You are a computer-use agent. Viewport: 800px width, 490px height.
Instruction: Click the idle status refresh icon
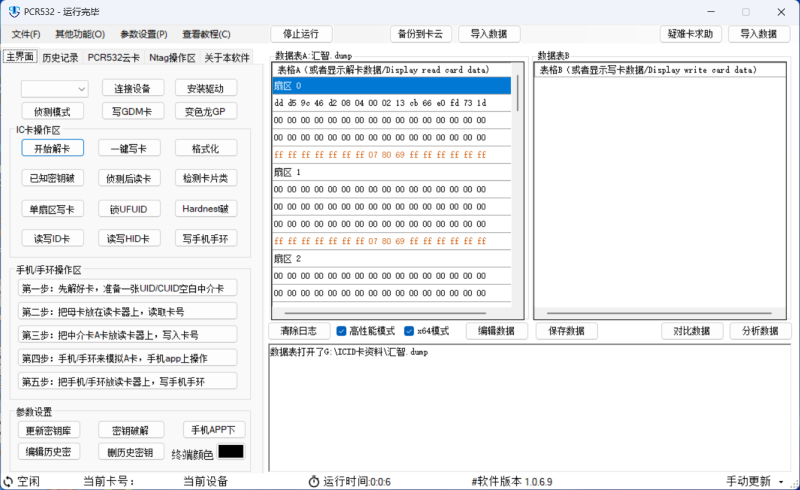[8, 481]
